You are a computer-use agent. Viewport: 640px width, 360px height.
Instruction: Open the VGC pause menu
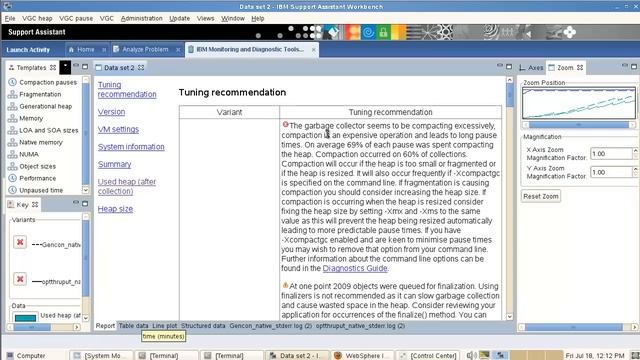pos(76,18)
